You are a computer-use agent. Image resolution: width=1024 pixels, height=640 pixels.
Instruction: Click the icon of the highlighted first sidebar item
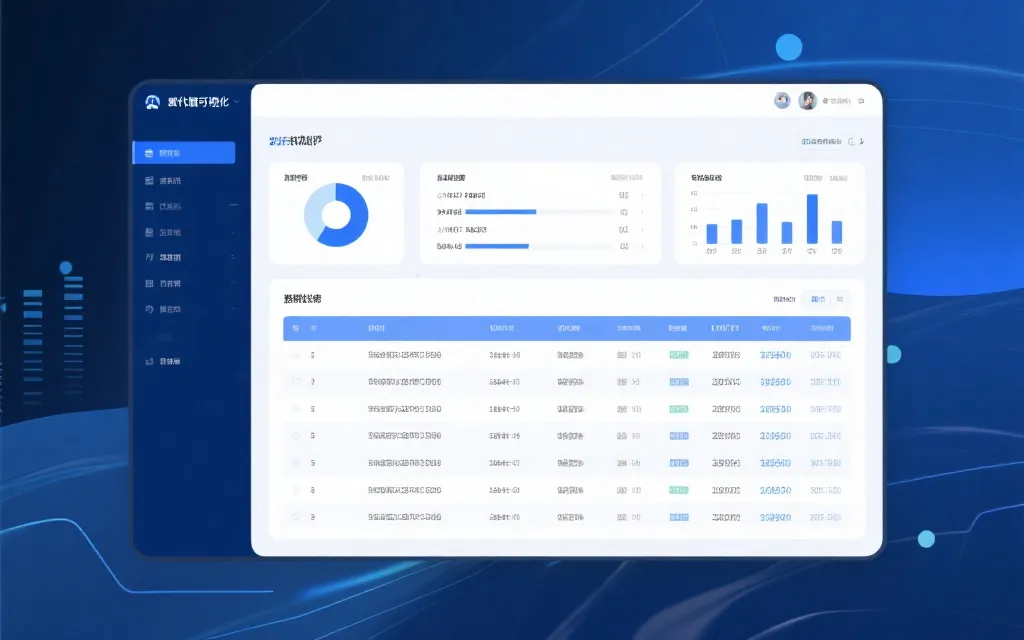149,153
